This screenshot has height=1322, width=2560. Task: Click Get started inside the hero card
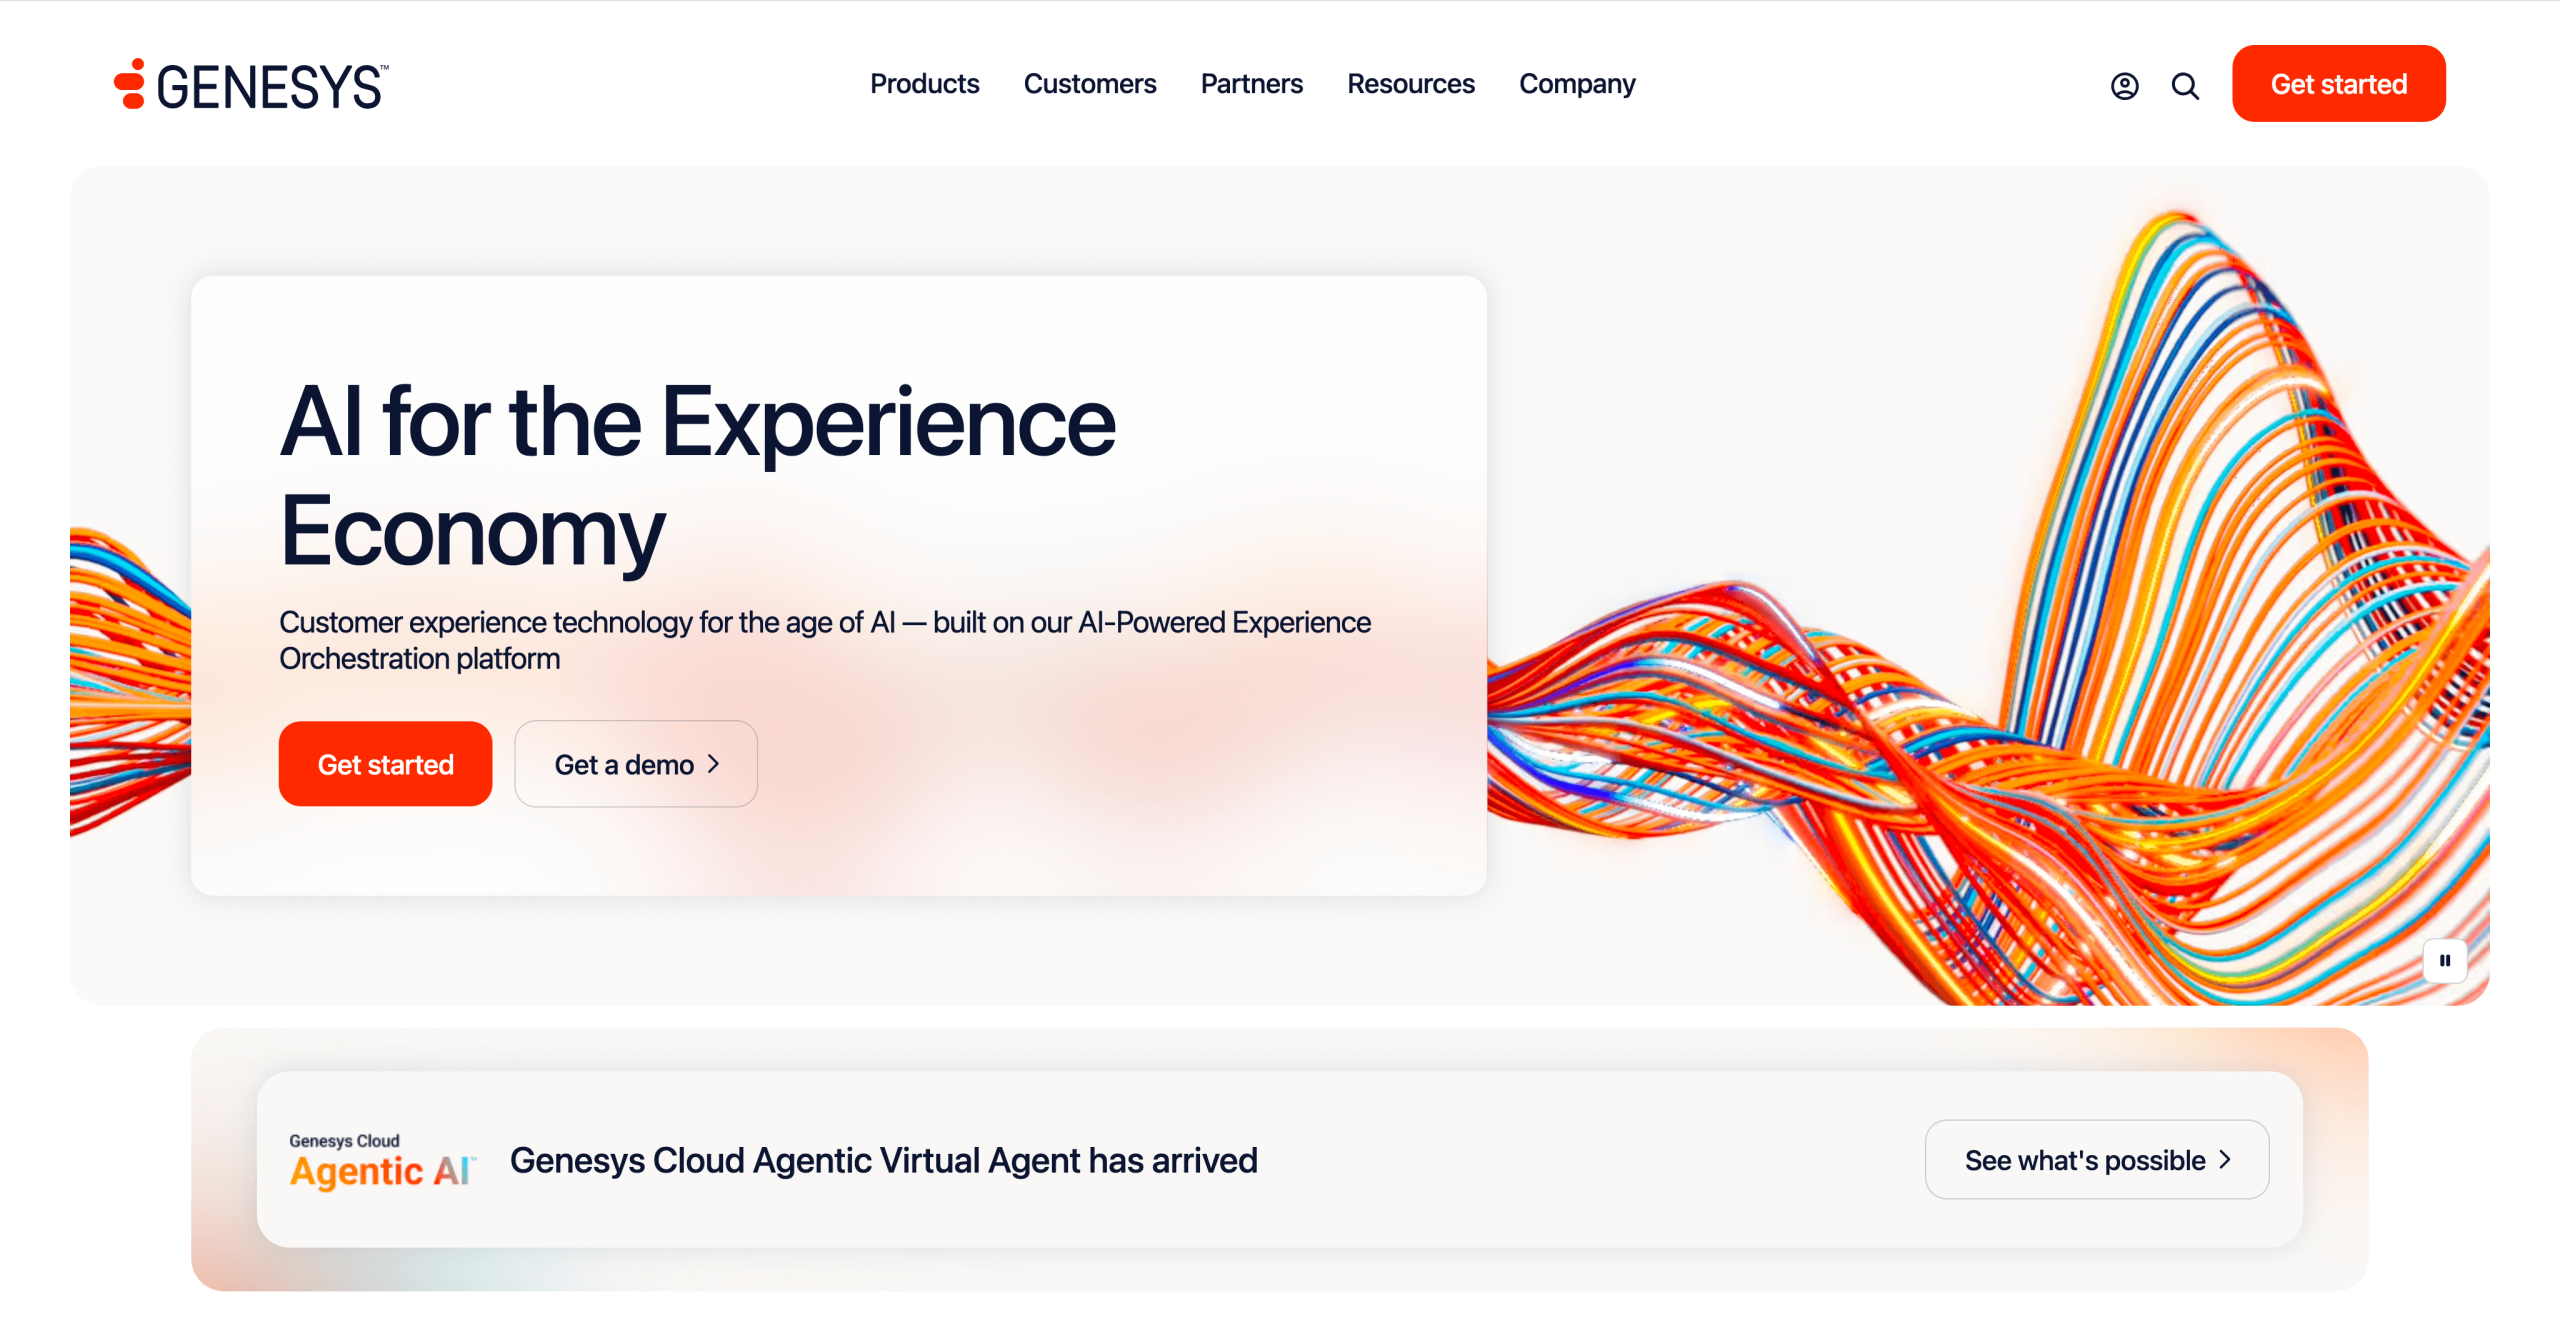click(x=385, y=763)
